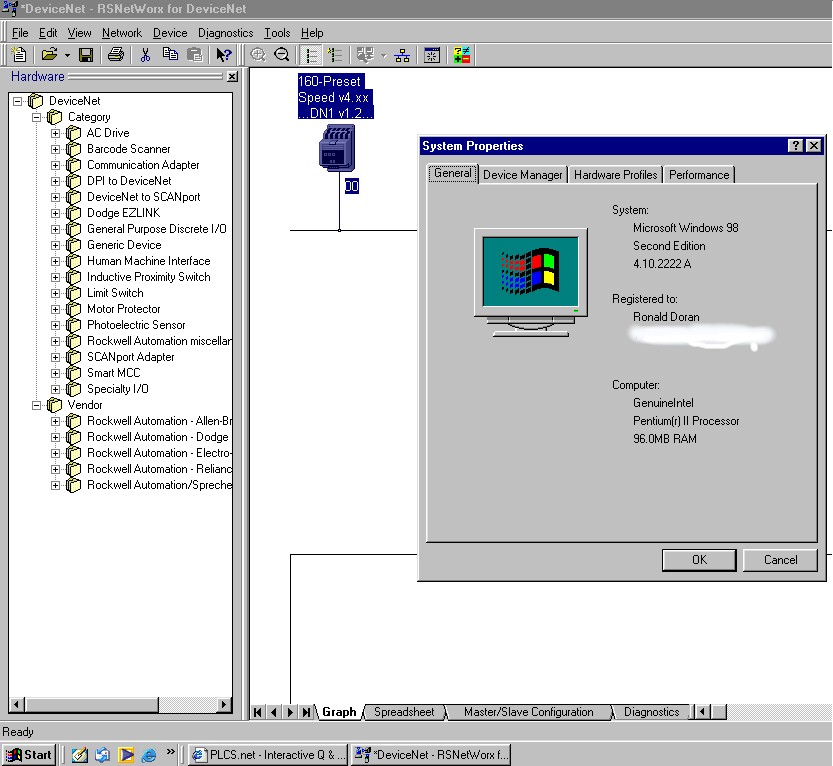Open the File menu
833x766 pixels.
click(x=20, y=33)
